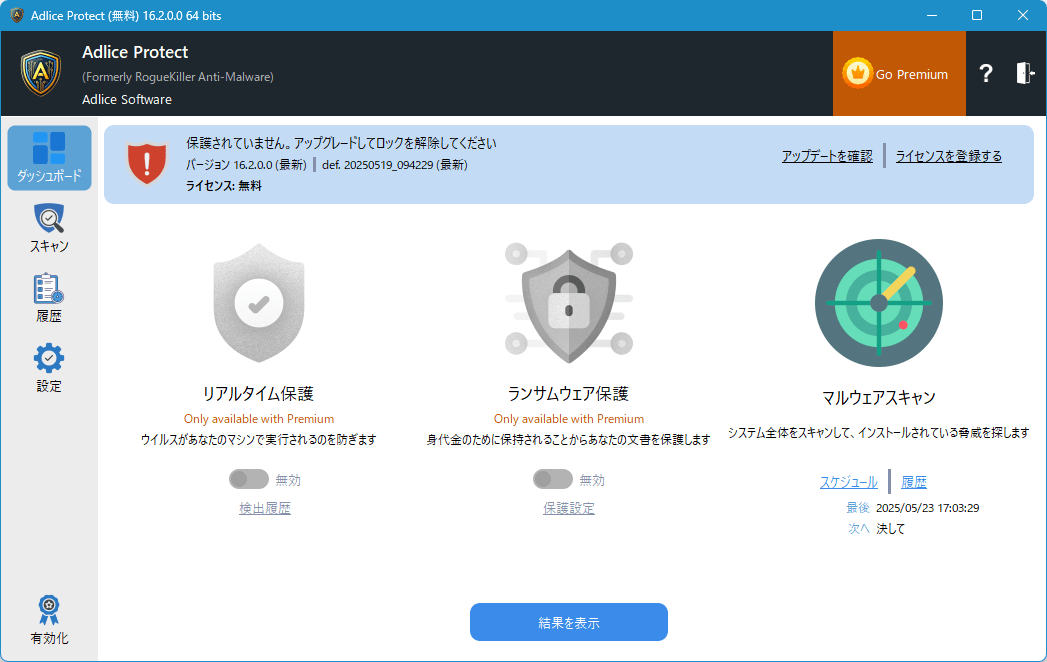Close the Adlice Protect window
This screenshot has height=662, width=1047.
[x=1022, y=15]
